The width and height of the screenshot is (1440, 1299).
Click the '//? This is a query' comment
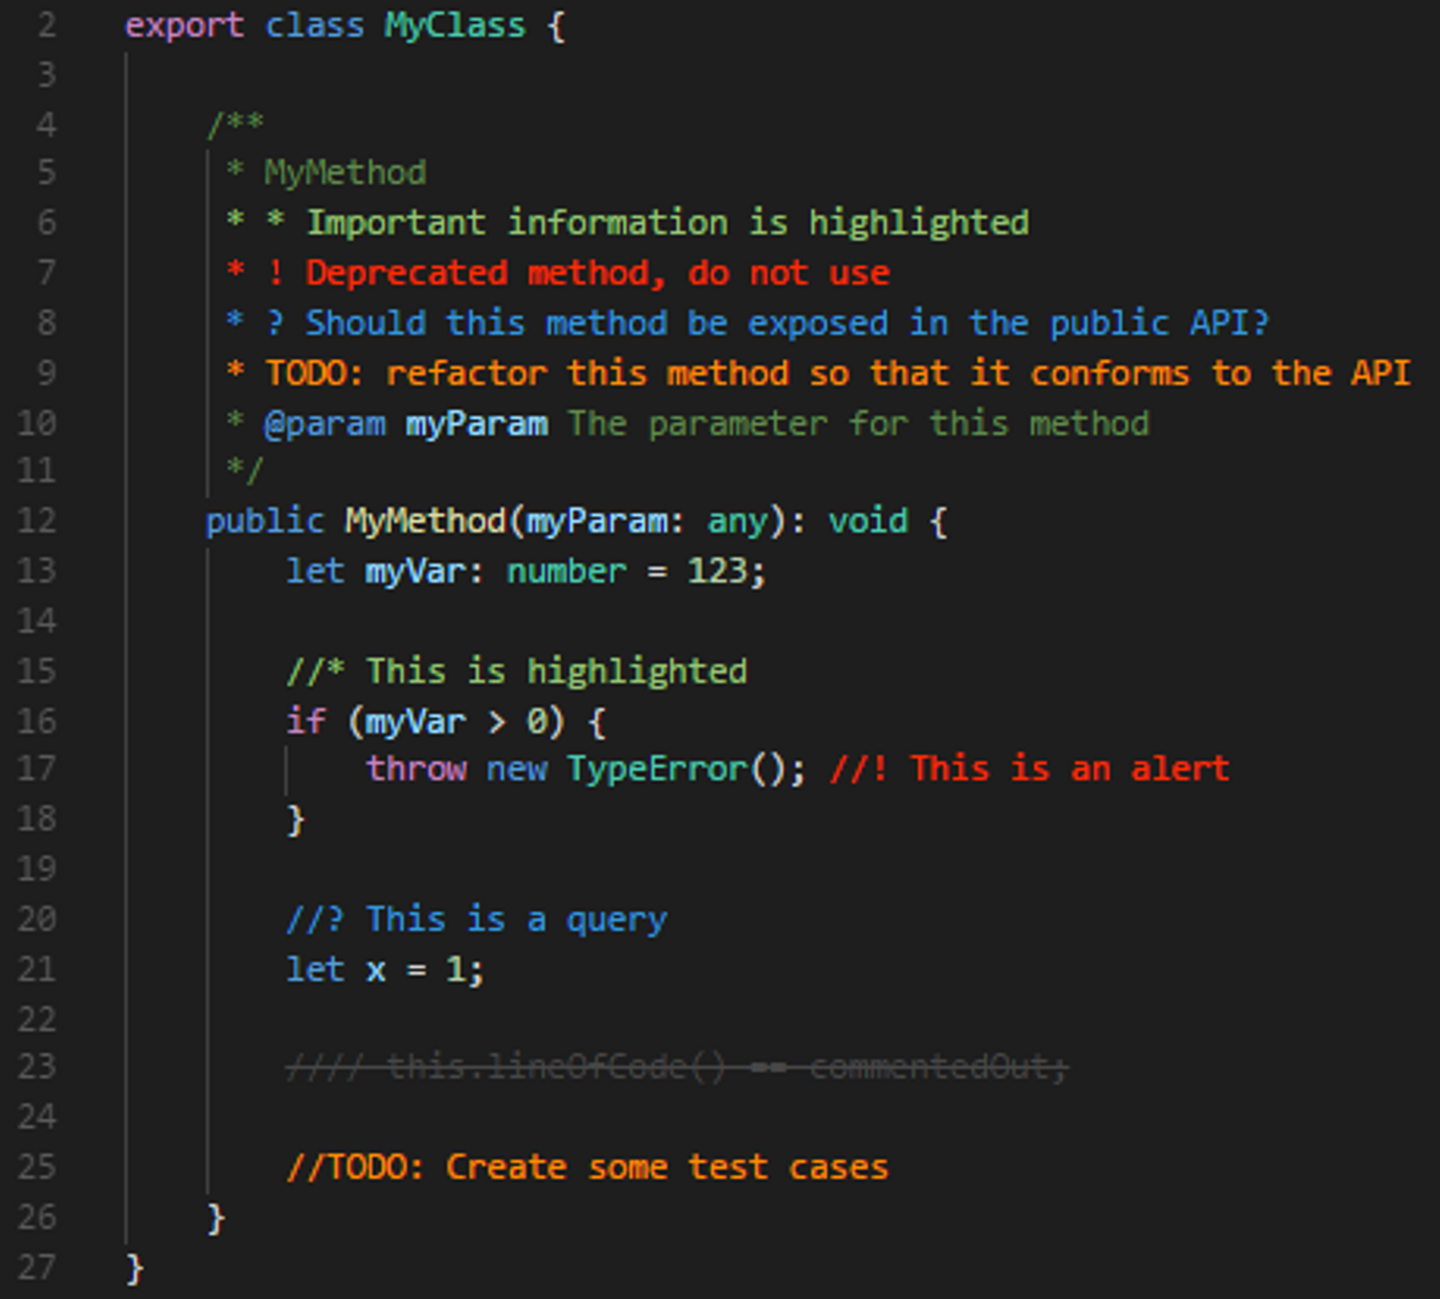pos(476,919)
